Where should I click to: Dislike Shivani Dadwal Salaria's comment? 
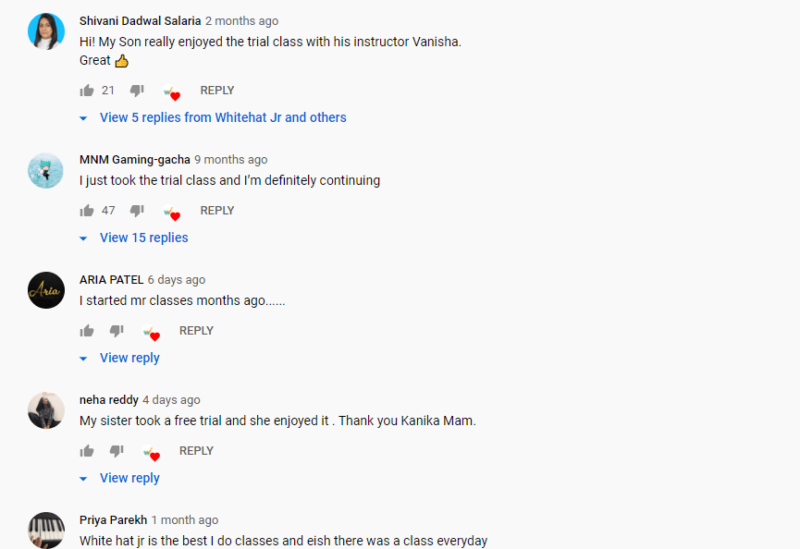point(137,90)
